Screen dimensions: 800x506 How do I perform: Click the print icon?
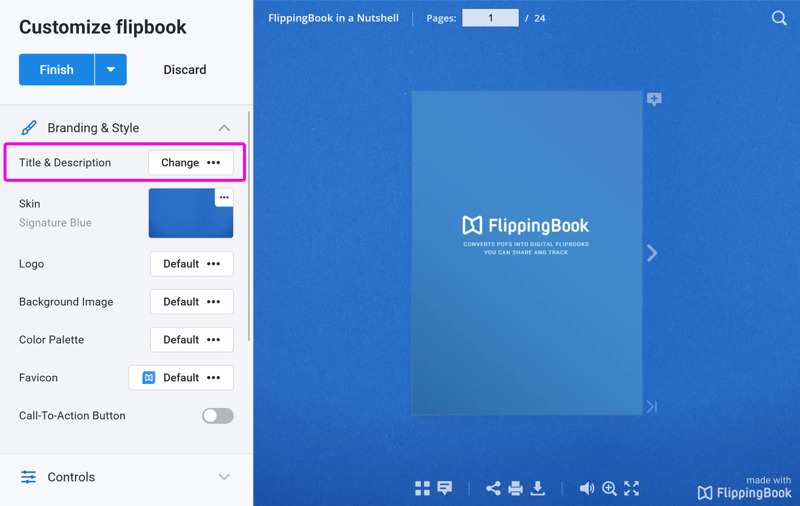pos(515,488)
